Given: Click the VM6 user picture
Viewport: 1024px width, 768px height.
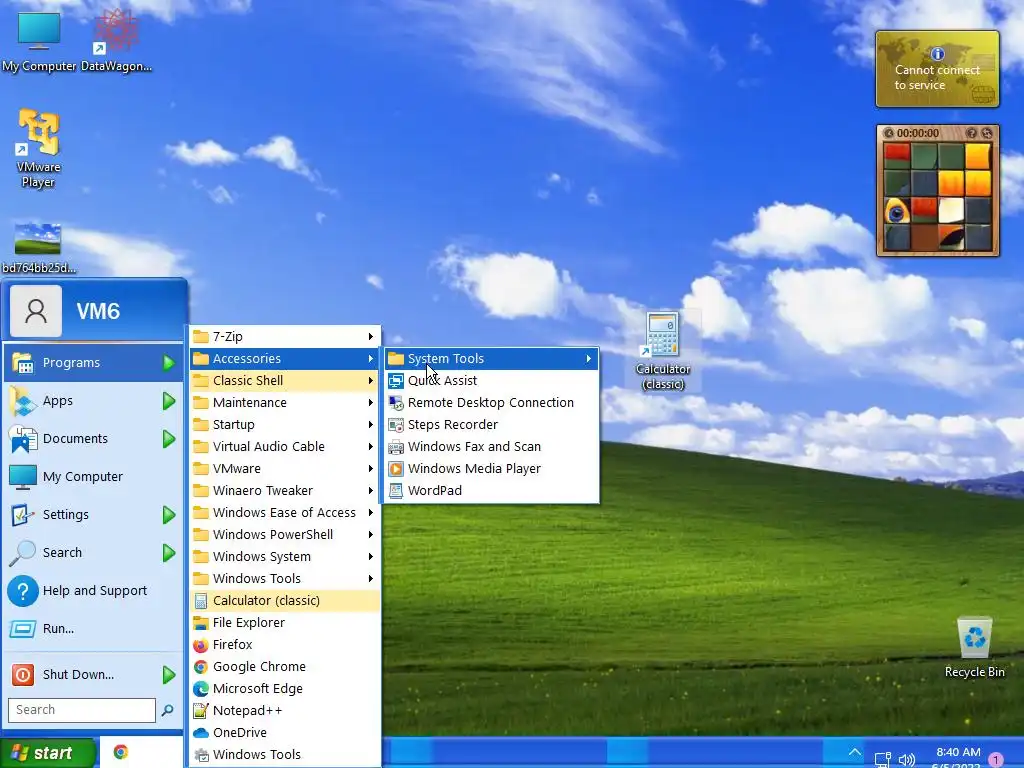Looking at the screenshot, I should coord(36,311).
